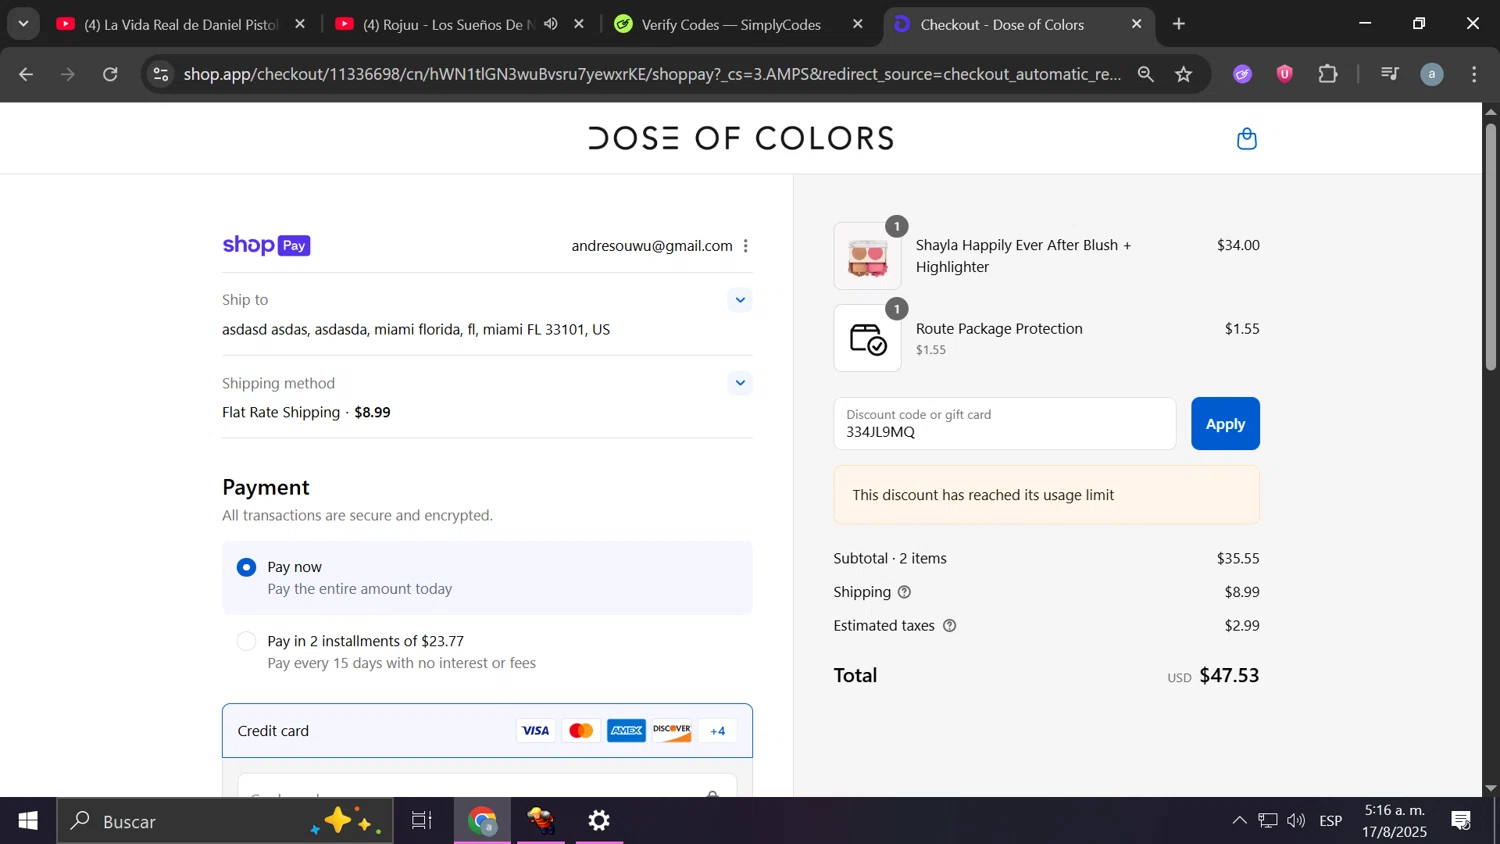Go back to the previous page
Screen dimensions: 1500x844
click(x=26, y=74)
